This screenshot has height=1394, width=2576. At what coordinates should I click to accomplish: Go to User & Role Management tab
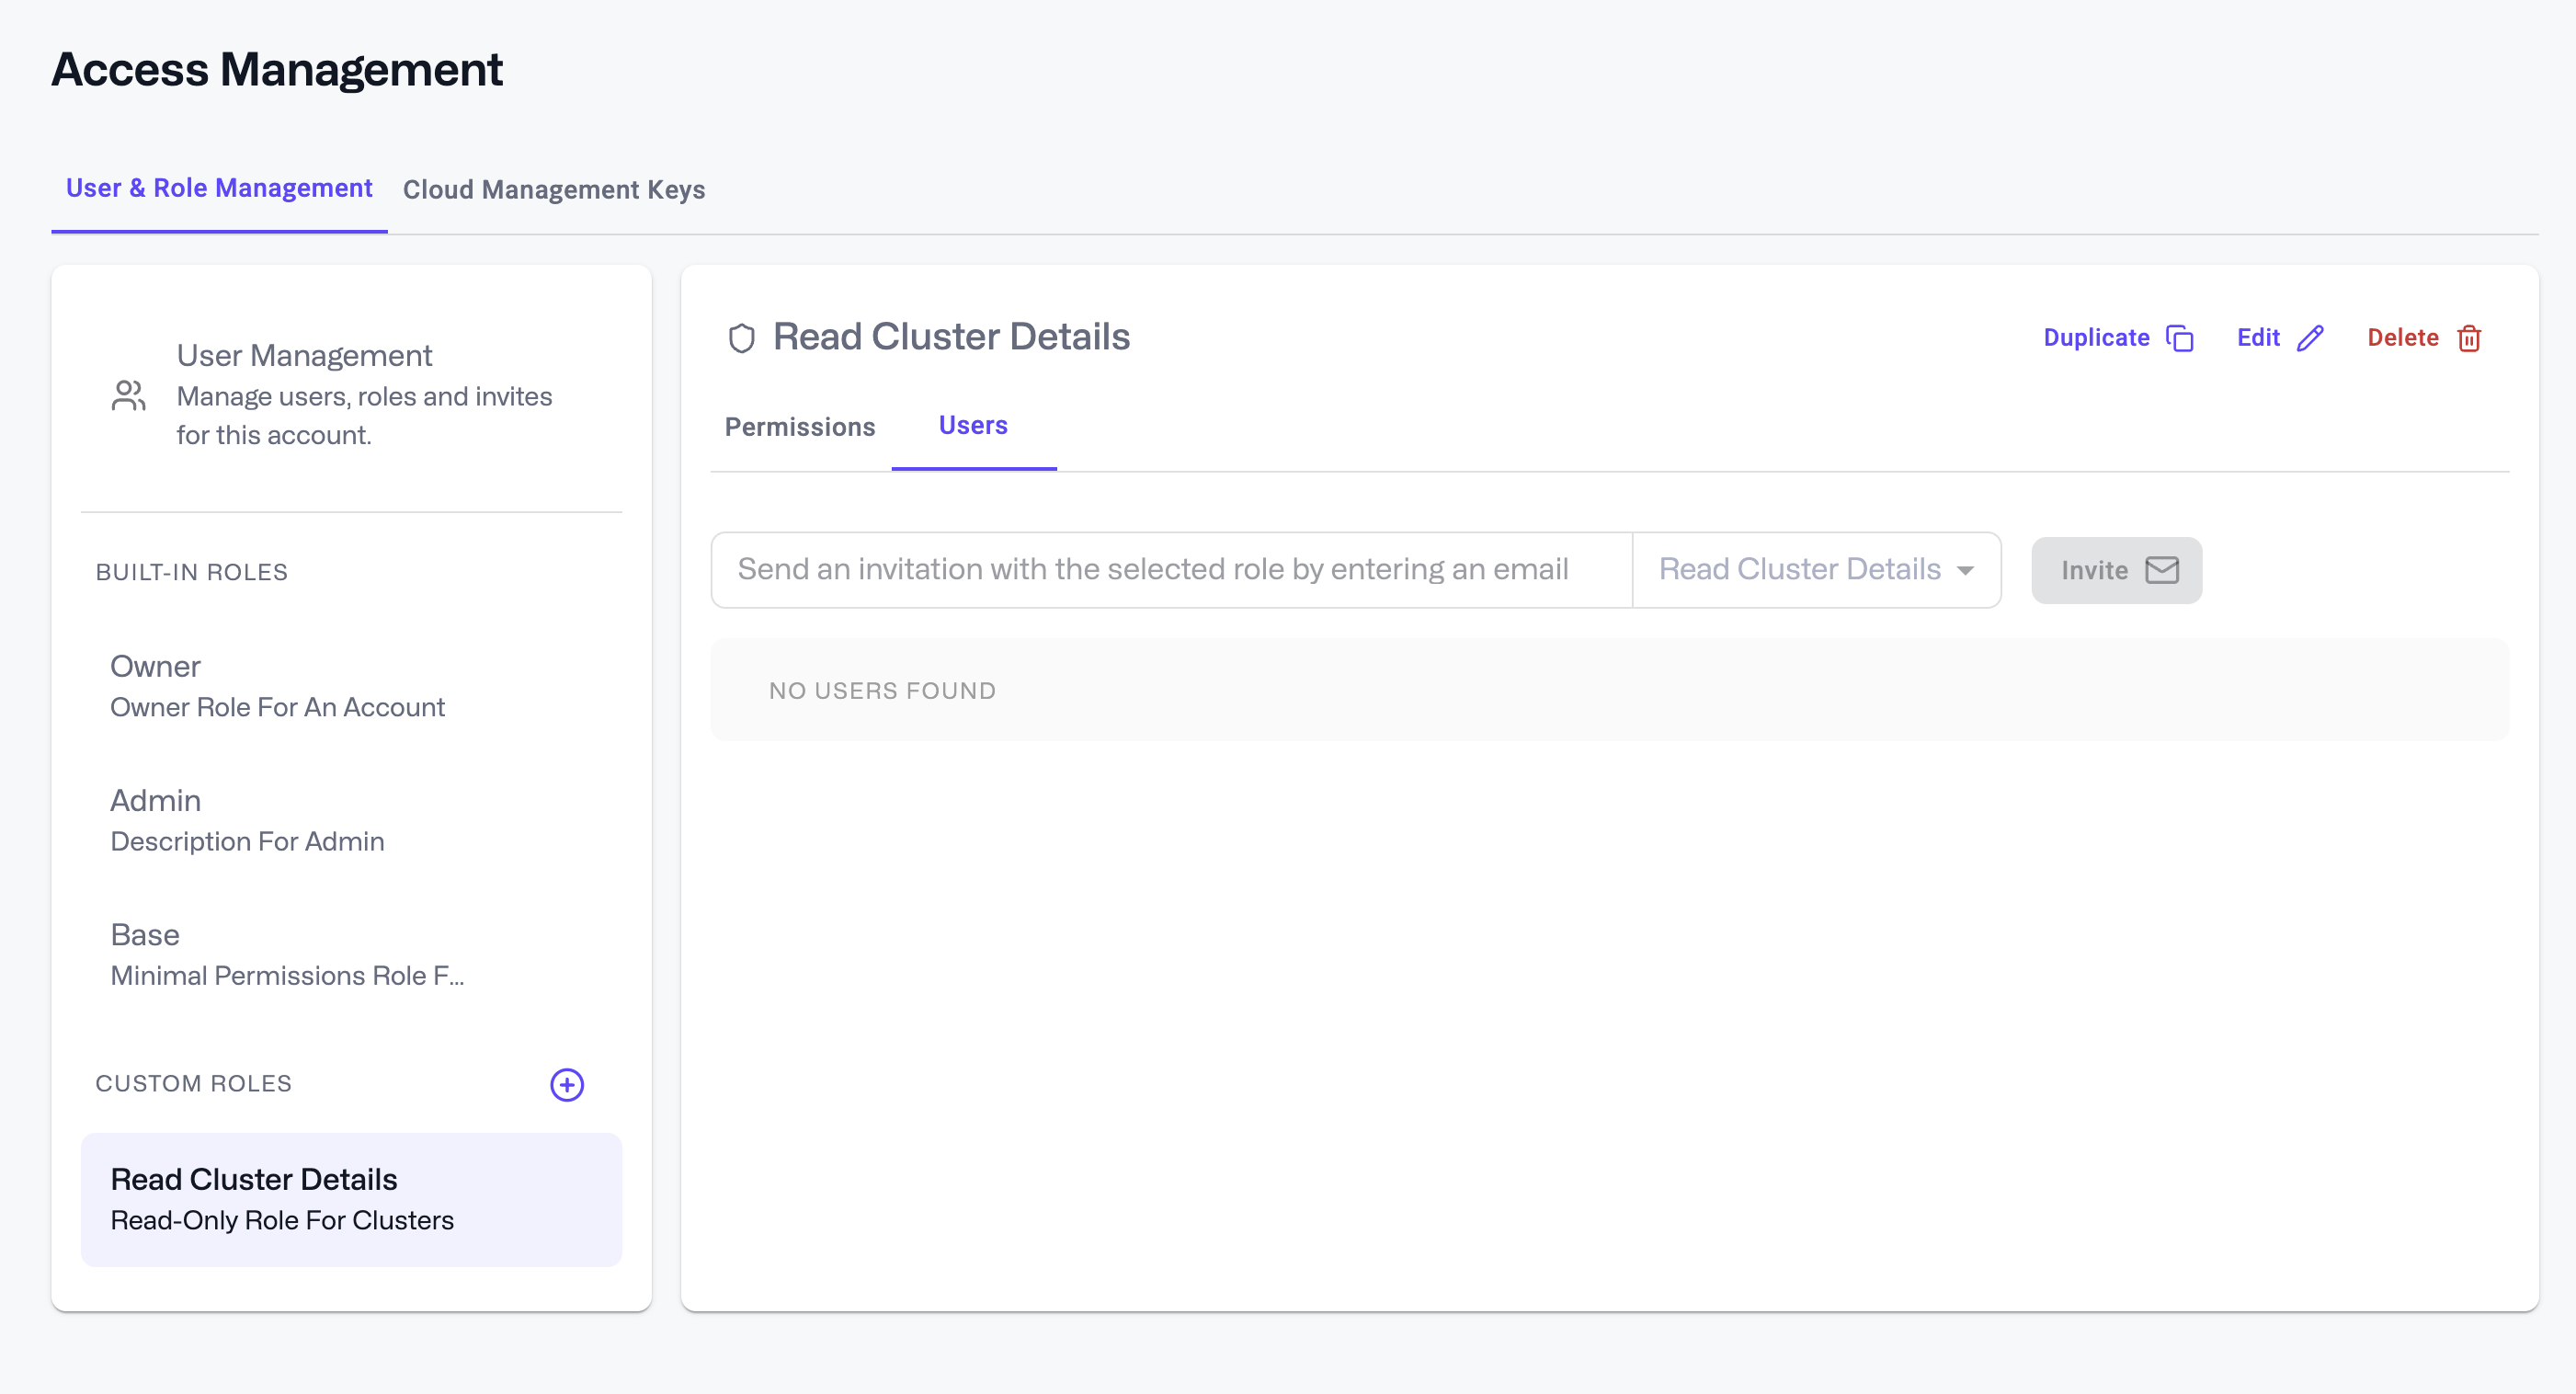pos(219,188)
